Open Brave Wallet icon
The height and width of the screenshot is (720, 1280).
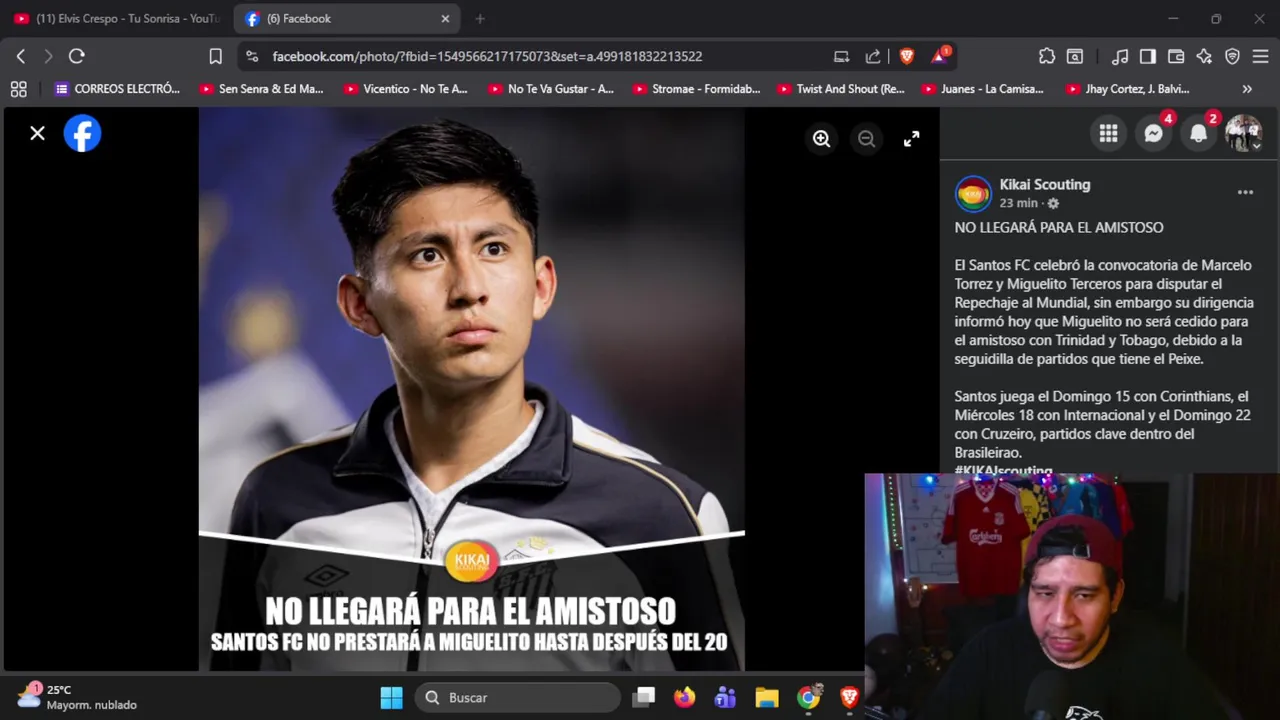point(1176,56)
